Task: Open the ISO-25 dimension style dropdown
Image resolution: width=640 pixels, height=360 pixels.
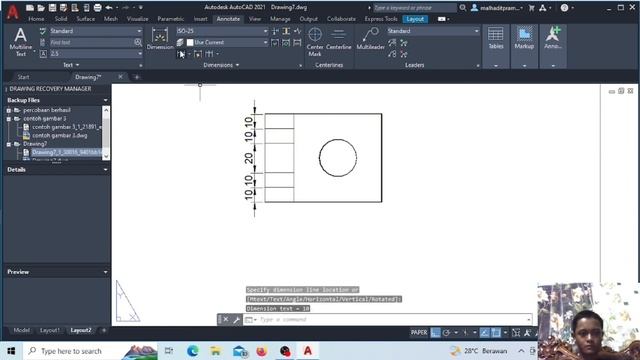Action: pyautogui.click(x=222, y=31)
